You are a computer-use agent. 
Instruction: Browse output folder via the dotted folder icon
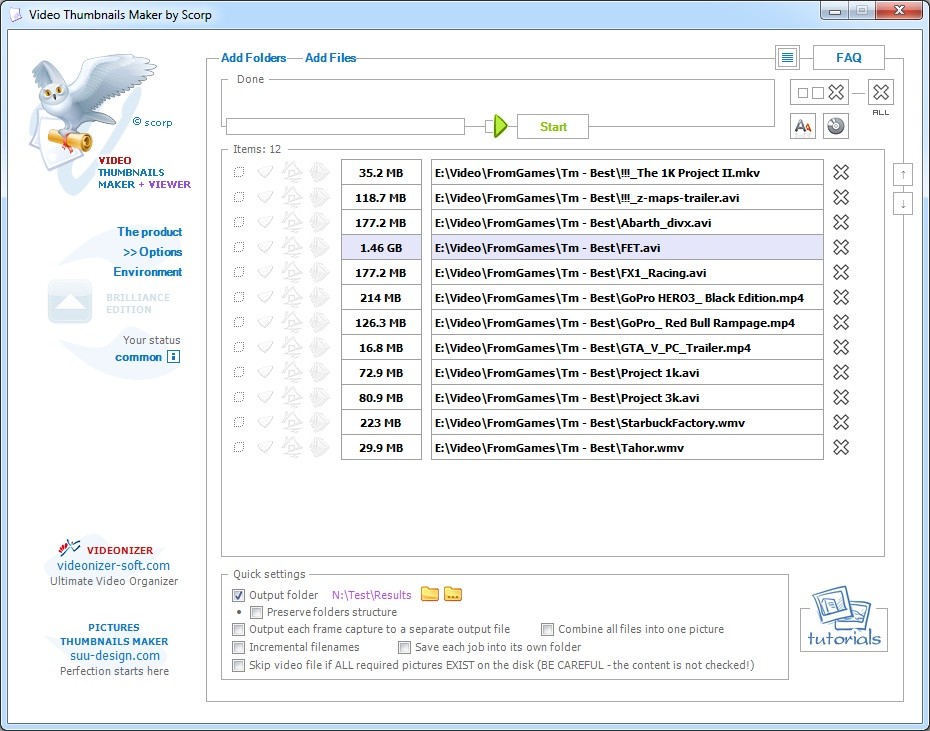click(453, 594)
